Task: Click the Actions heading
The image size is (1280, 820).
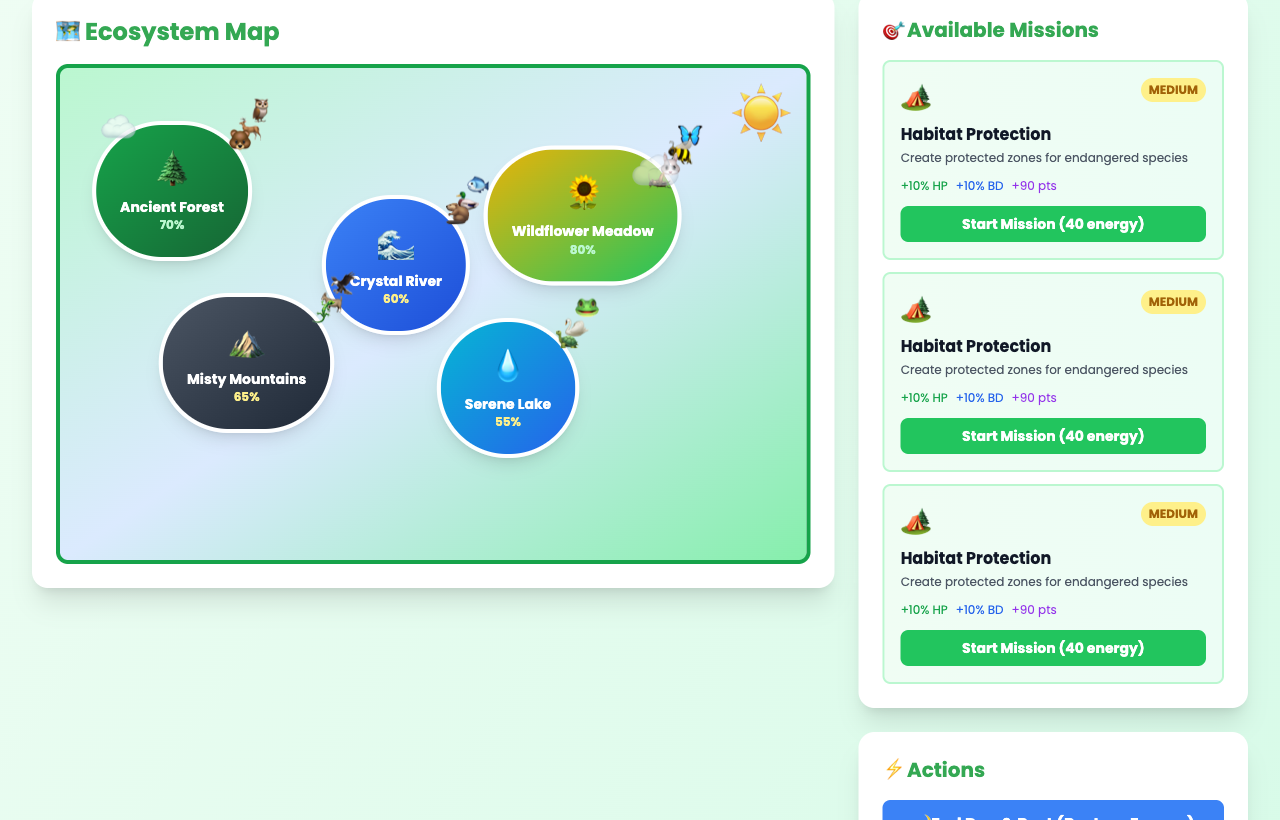Action: pos(946,770)
